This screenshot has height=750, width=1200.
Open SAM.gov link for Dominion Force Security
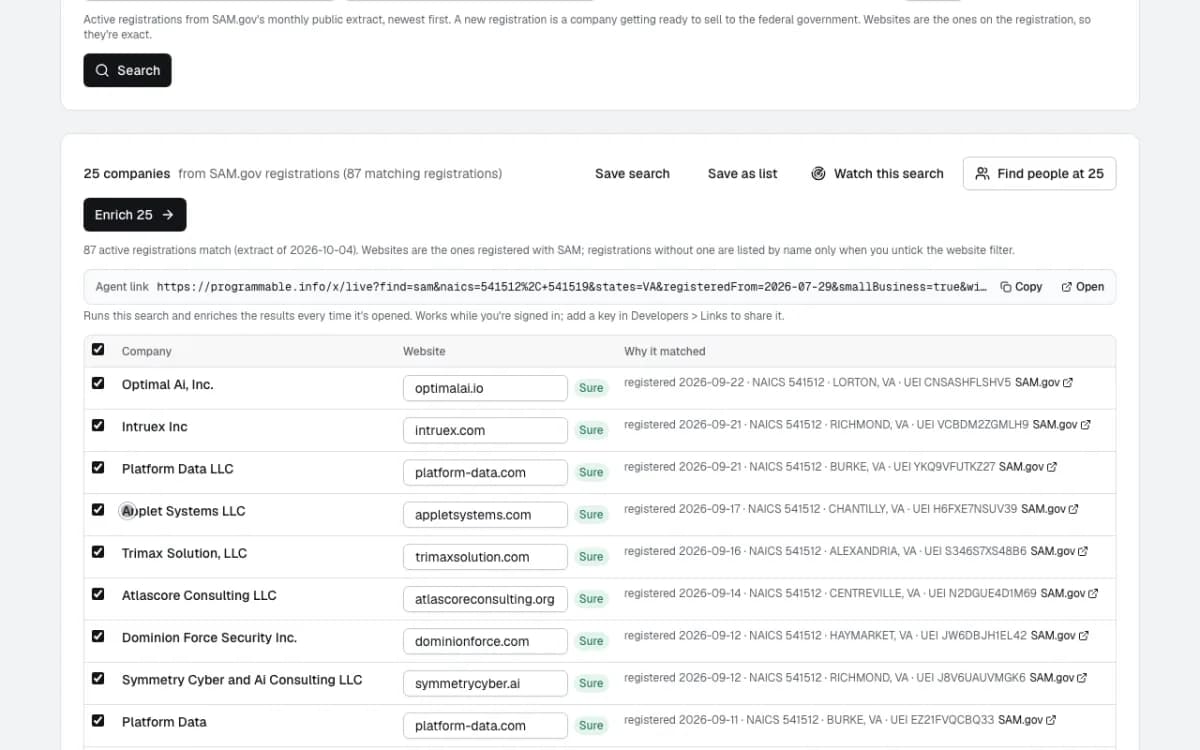pos(1059,634)
